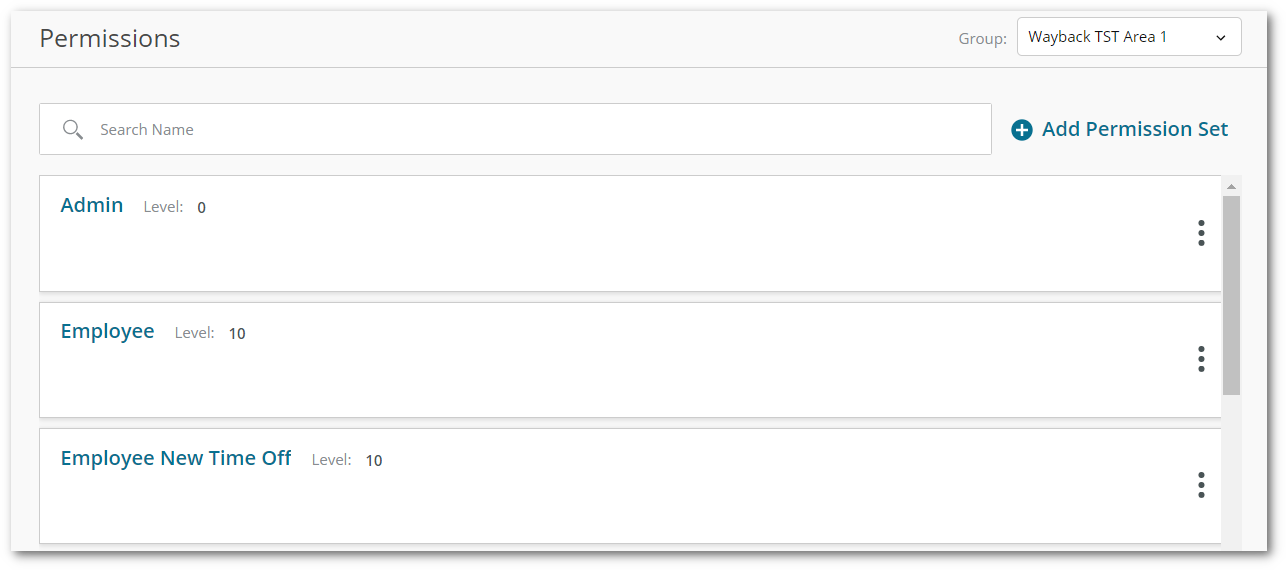
Task: Click the permissions list scrollbar thumb
Action: (1231, 295)
